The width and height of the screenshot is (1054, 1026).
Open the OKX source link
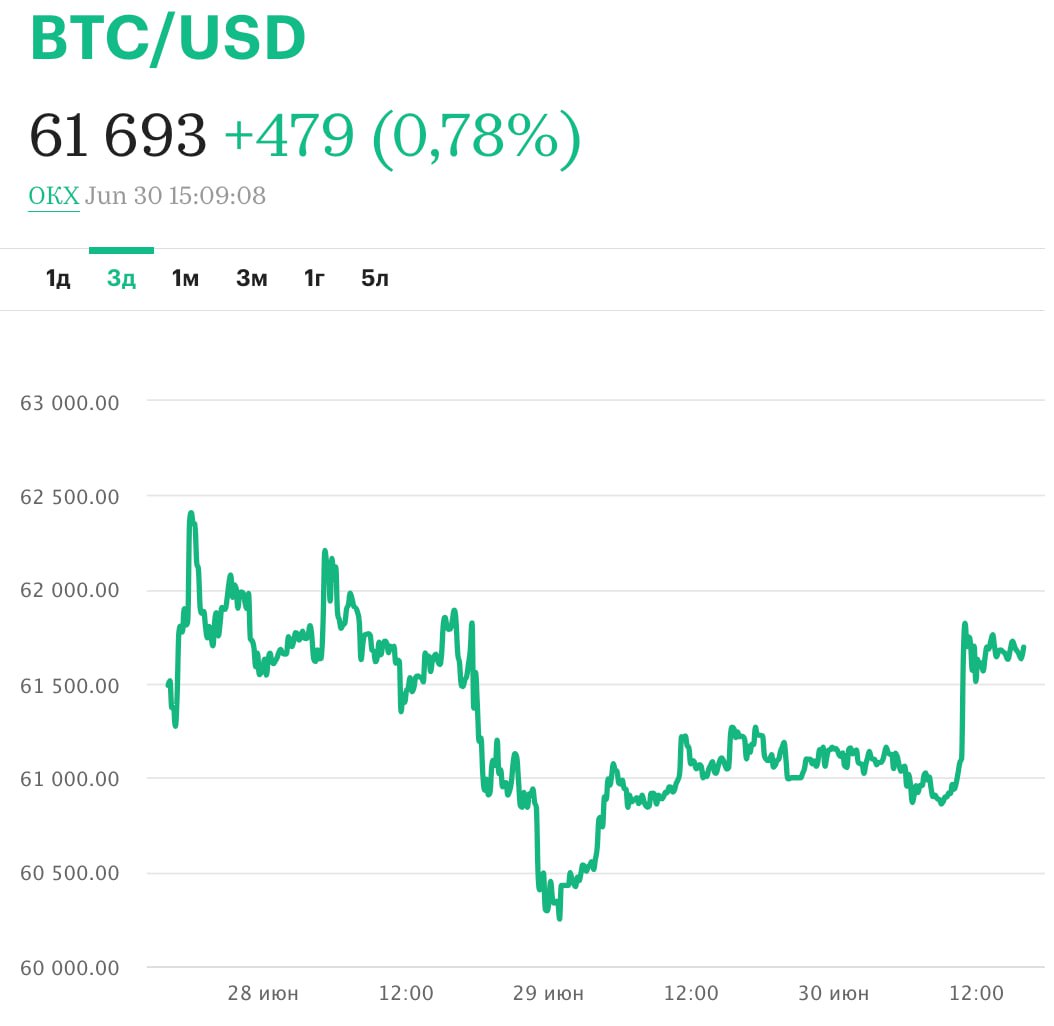coord(53,196)
